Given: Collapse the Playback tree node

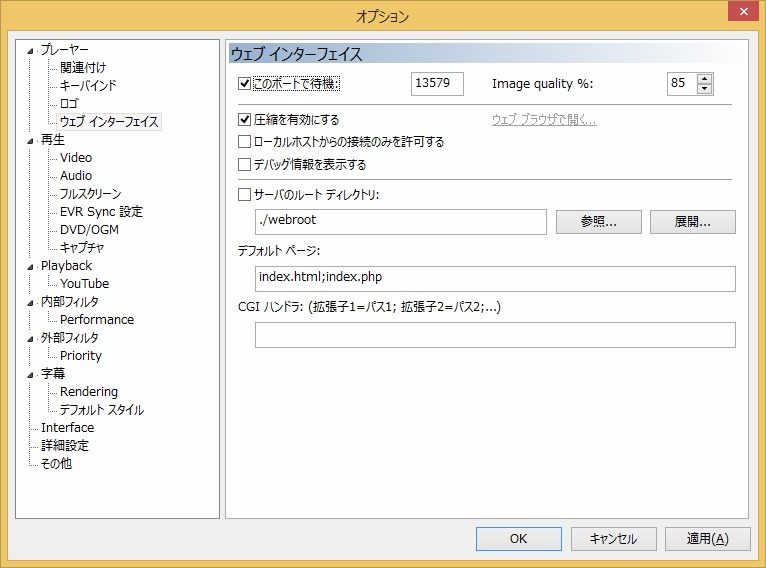Looking at the screenshot, I should [30, 267].
